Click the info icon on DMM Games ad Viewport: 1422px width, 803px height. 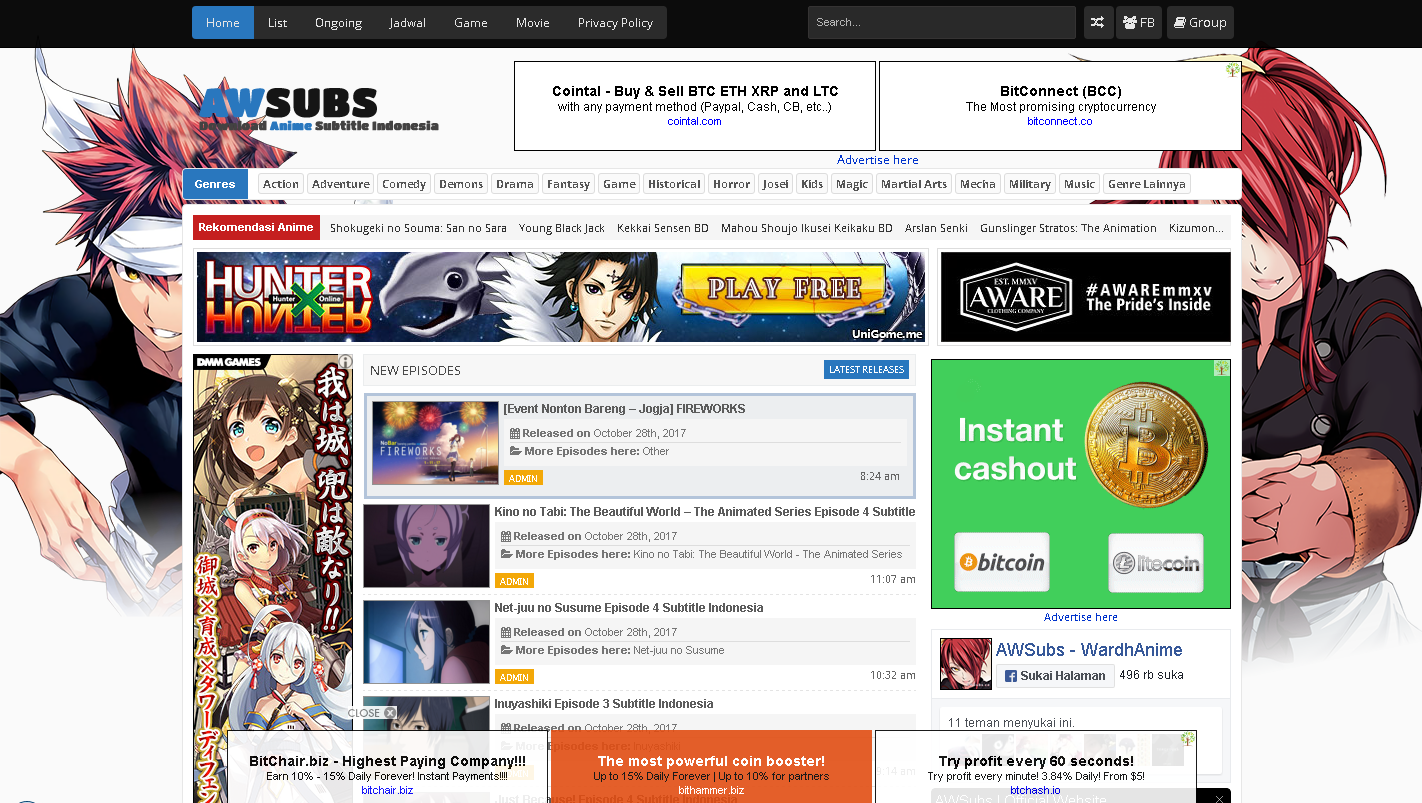click(x=345, y=361)
